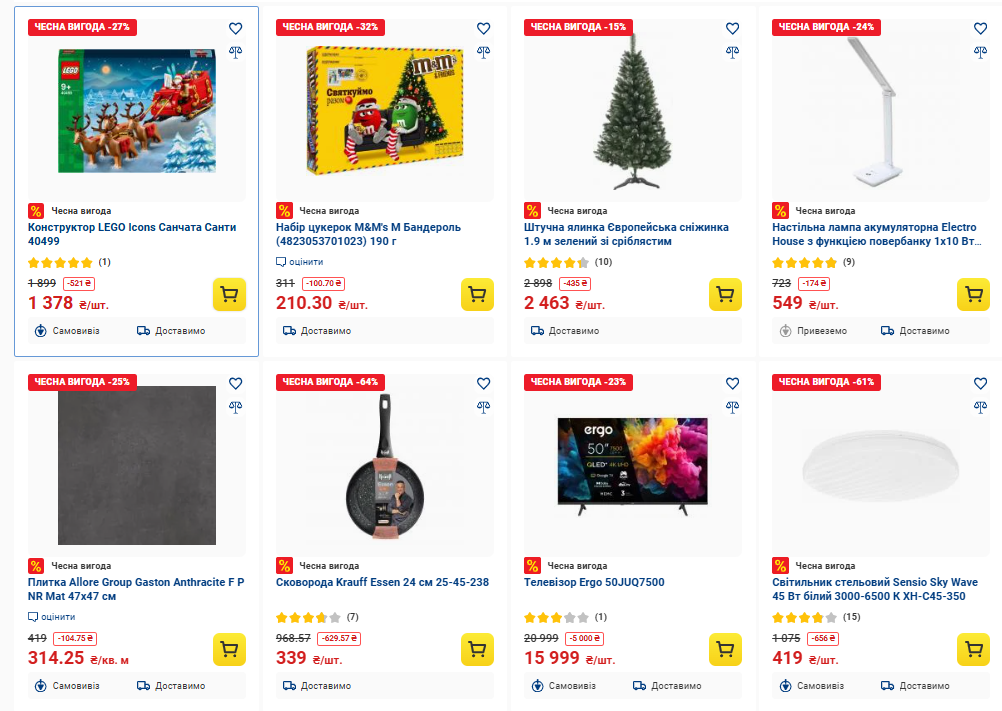Viewport: 1002px width, 711px height.
Task: Click the compare scales icon for the Christmas tree
Action: [732, 52]
